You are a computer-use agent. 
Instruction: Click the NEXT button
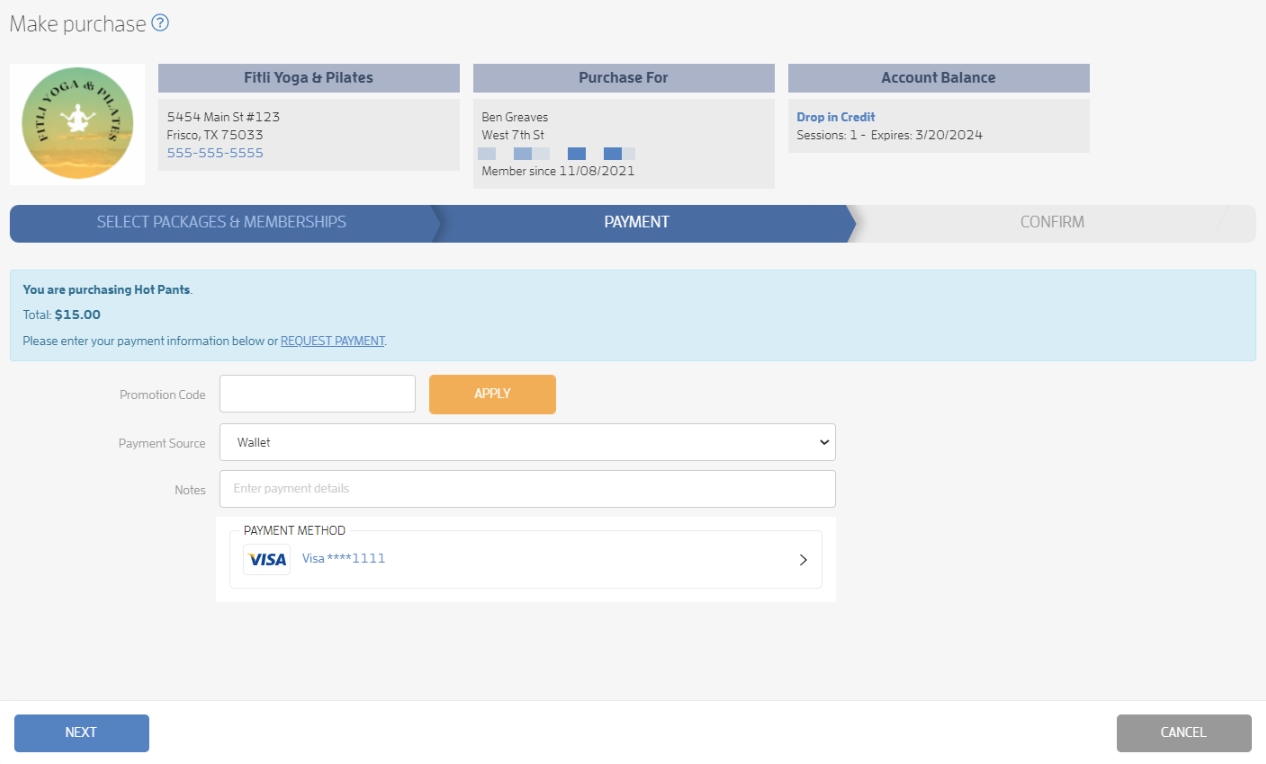(x=81, y=732)
